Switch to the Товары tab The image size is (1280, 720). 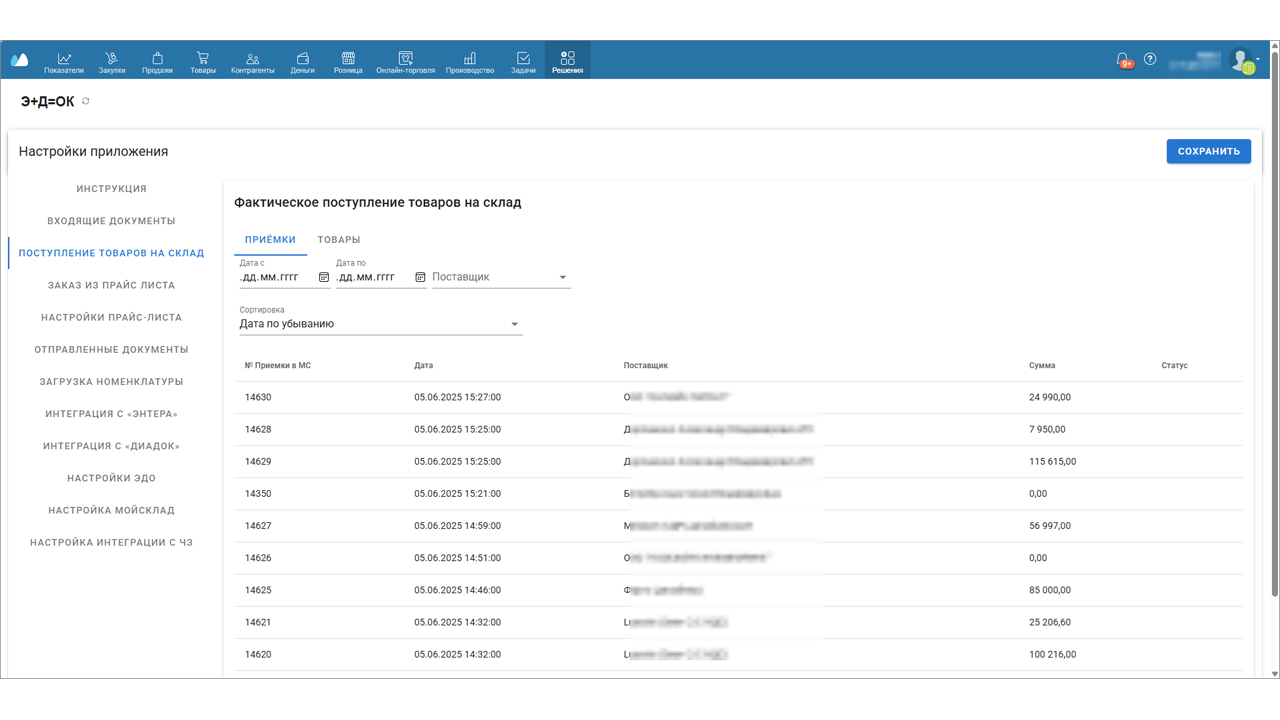point(339,240)
